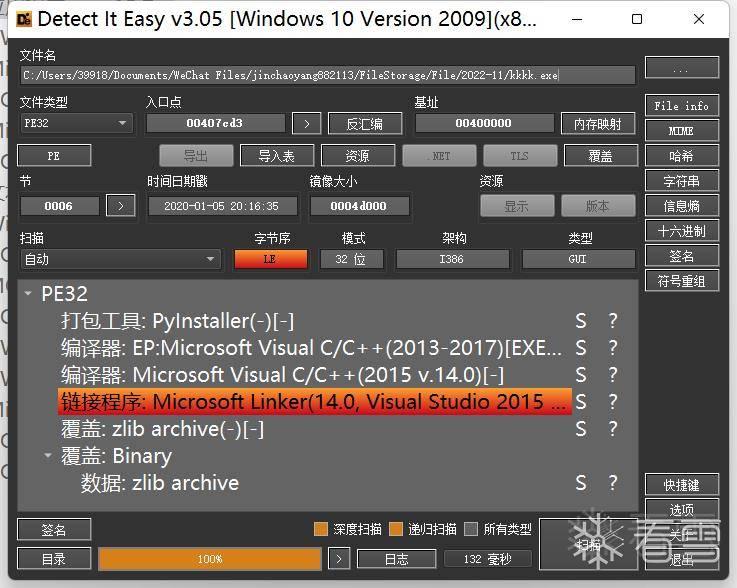The image size is (737, 588).
Task: Open the 信息熵 entropy view
Action: tap(682, 206)
